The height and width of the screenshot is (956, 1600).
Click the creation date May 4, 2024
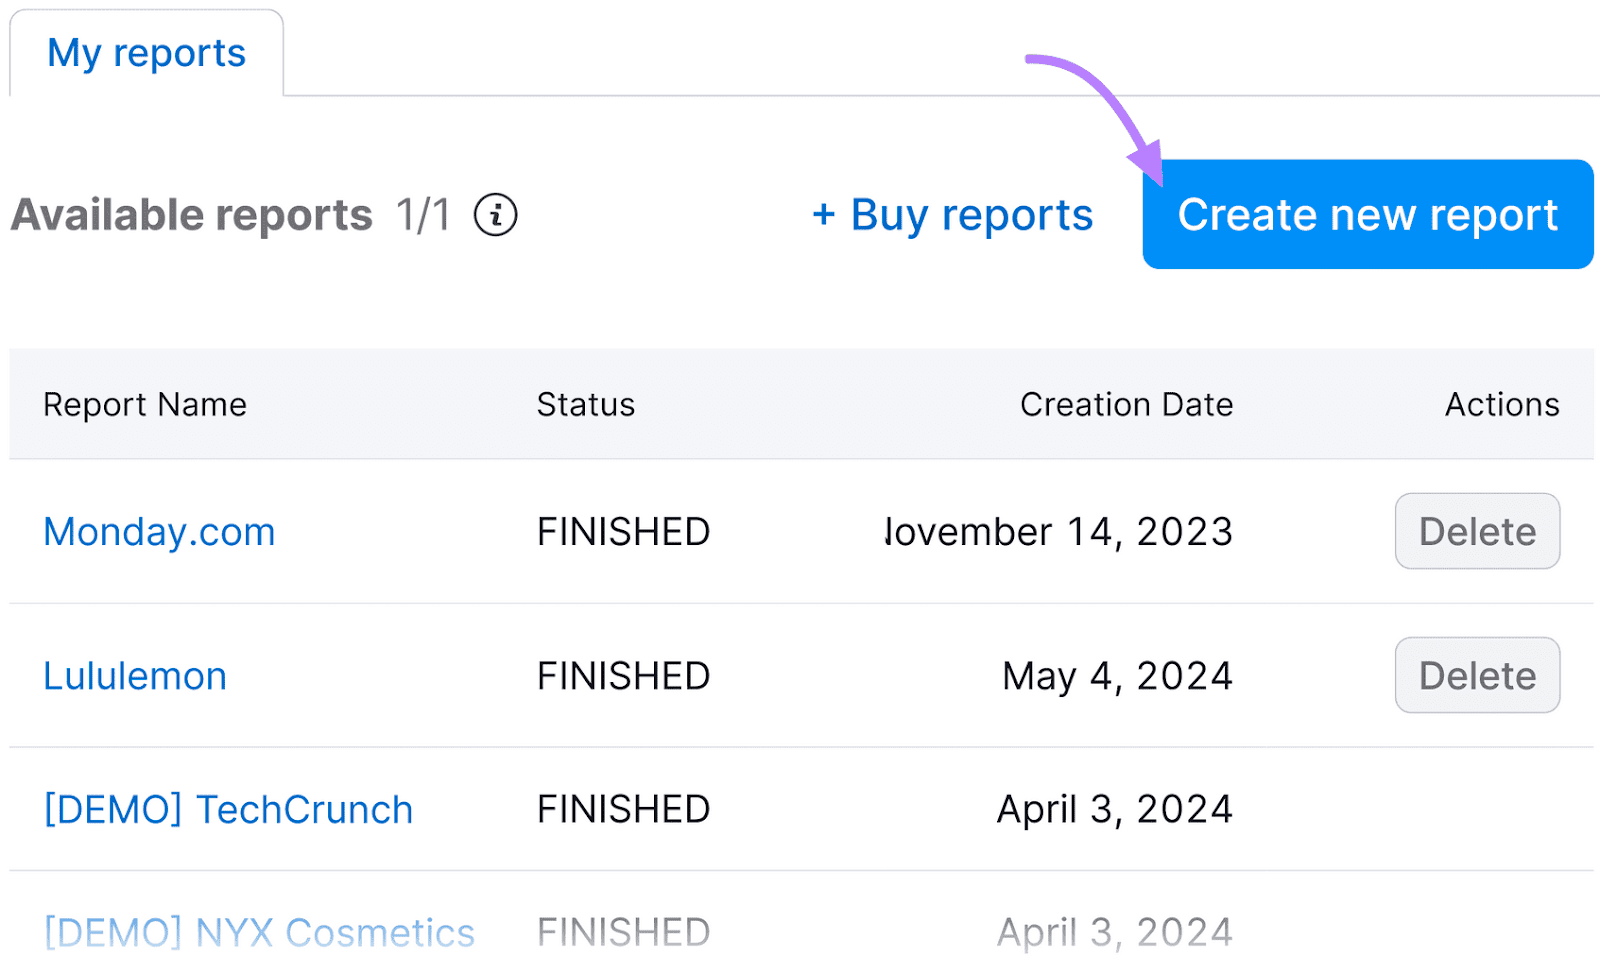pos(1116,675)
